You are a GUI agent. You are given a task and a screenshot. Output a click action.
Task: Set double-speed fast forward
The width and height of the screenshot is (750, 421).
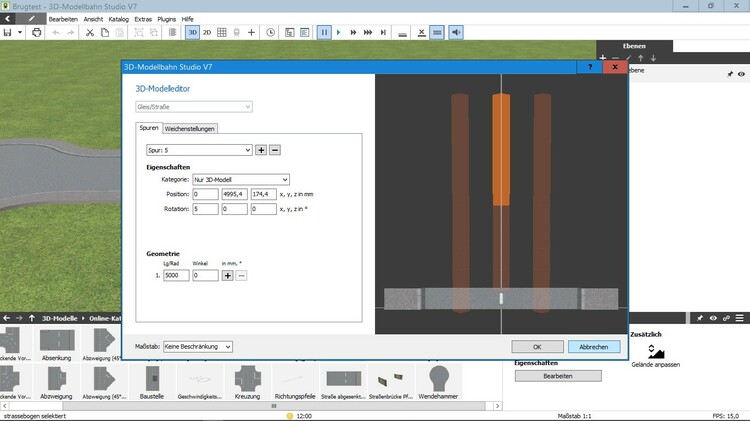(x=353, y=33)
